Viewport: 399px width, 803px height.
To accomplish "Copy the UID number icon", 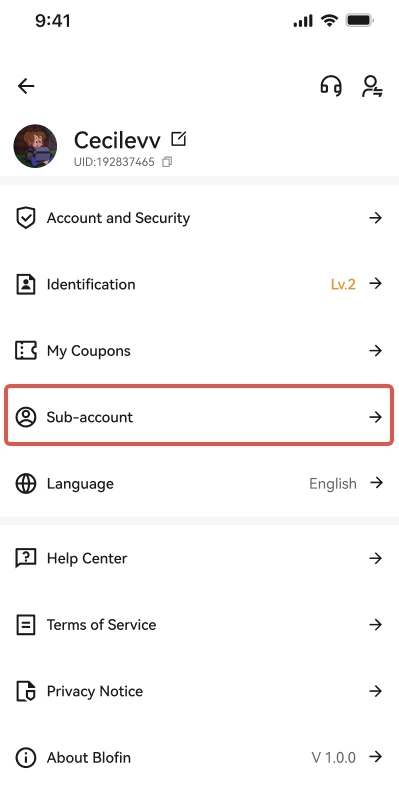I will [x=167, y=162].
